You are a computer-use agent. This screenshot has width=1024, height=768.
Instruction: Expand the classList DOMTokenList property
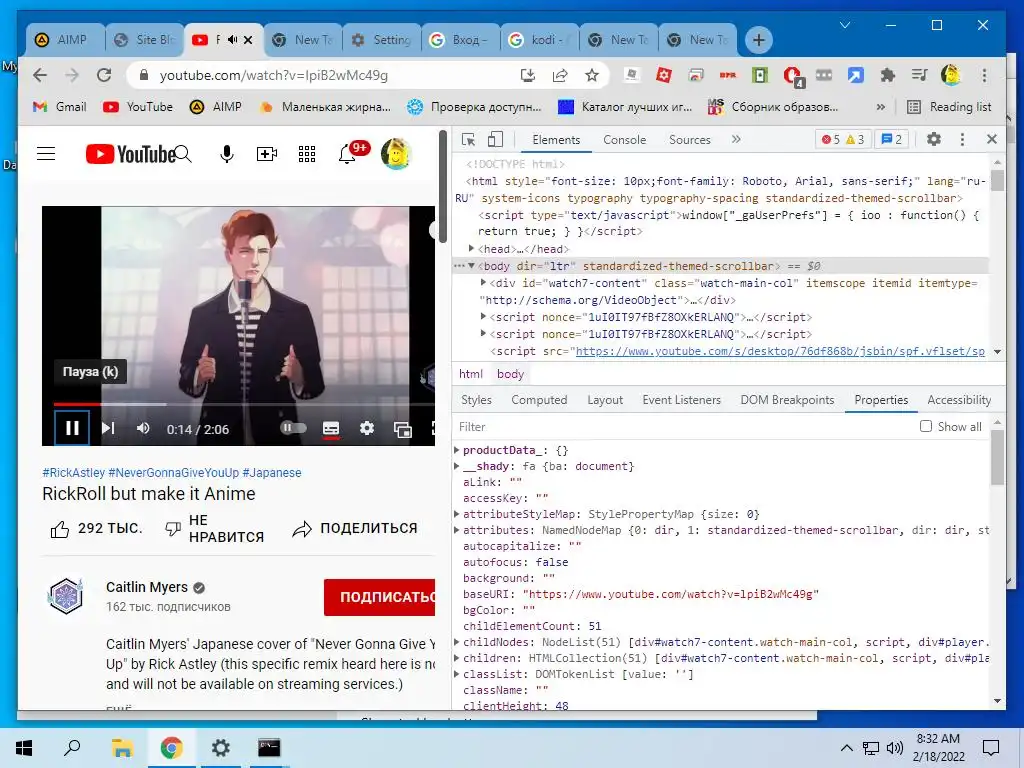(x=457, y=674)
